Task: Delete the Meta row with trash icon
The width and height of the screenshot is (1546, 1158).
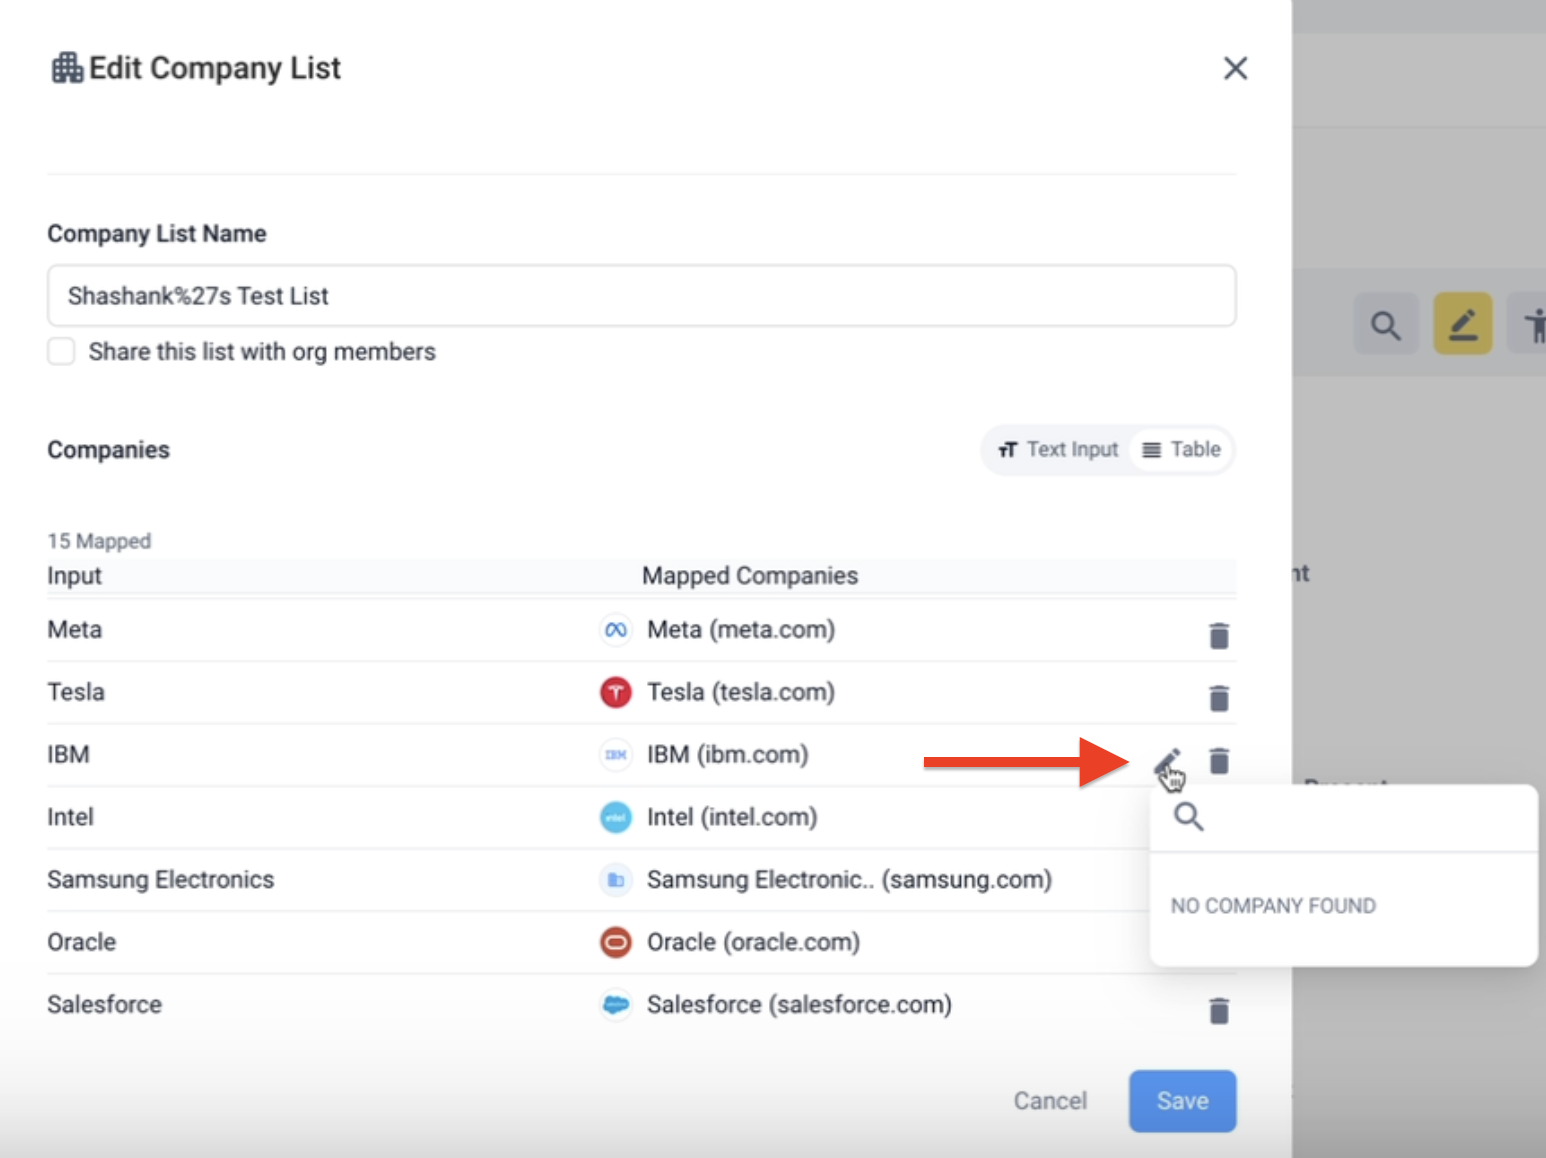Action: [1218, 635]
